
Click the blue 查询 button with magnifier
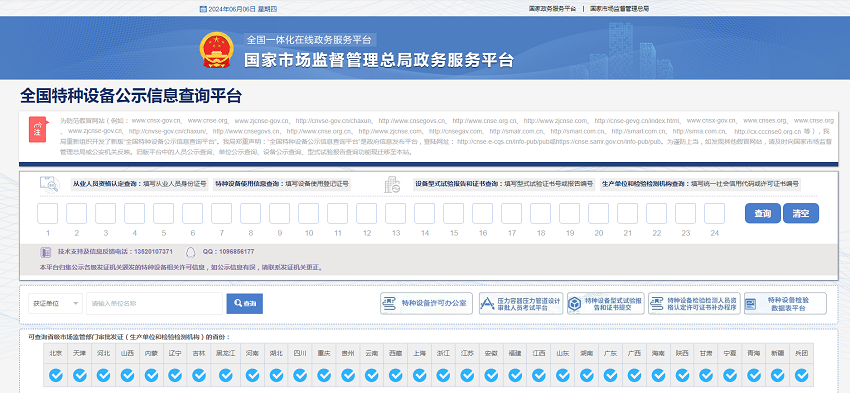coord(244,304)
